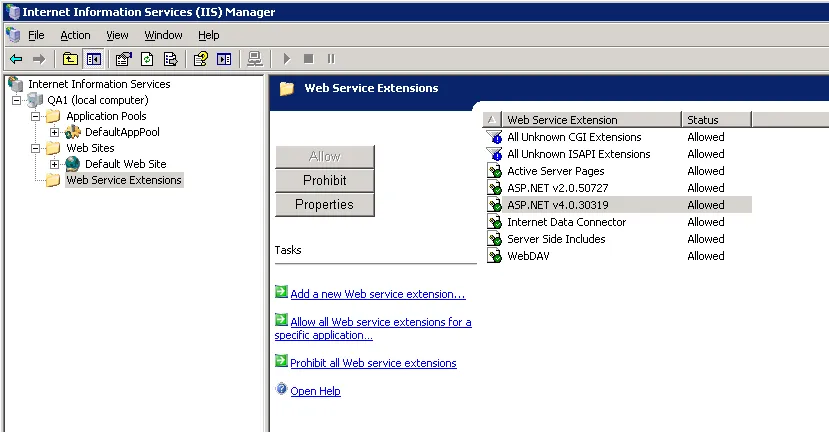Screen dimensions: 829x432
Task: Click the Open Help question mark icon
Action: click(x=281, y=389)
